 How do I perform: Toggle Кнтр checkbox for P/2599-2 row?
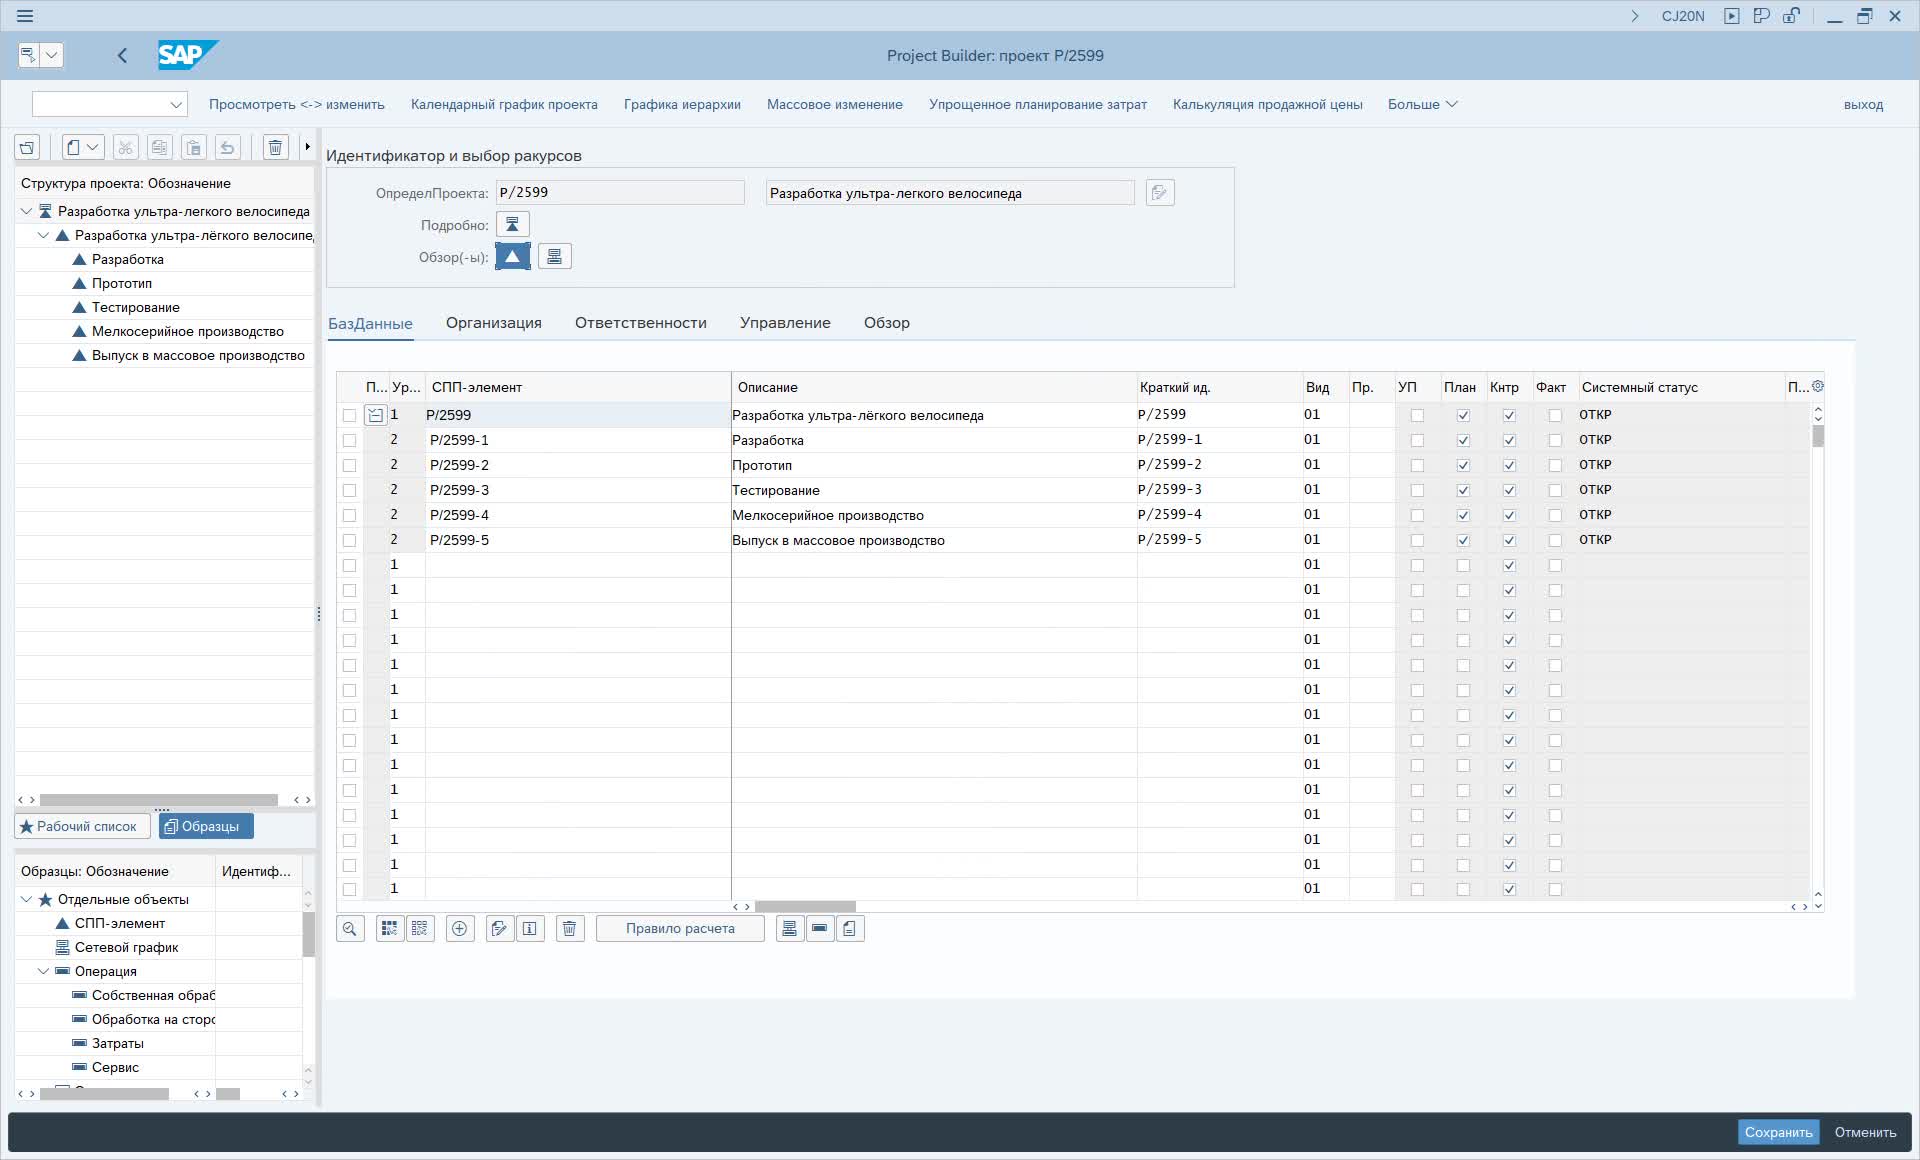tap(1509, 465)
